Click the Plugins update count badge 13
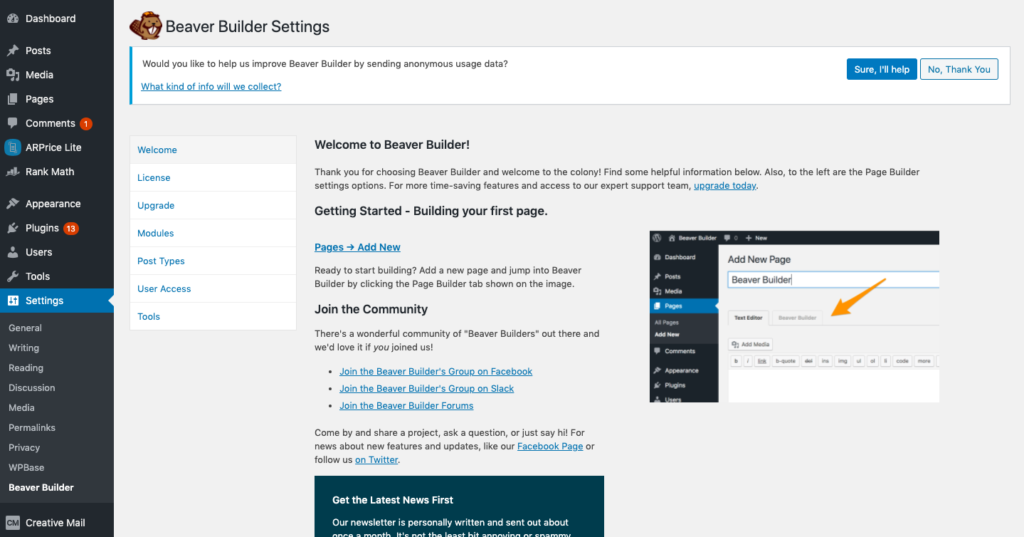 tap(71, 228)
